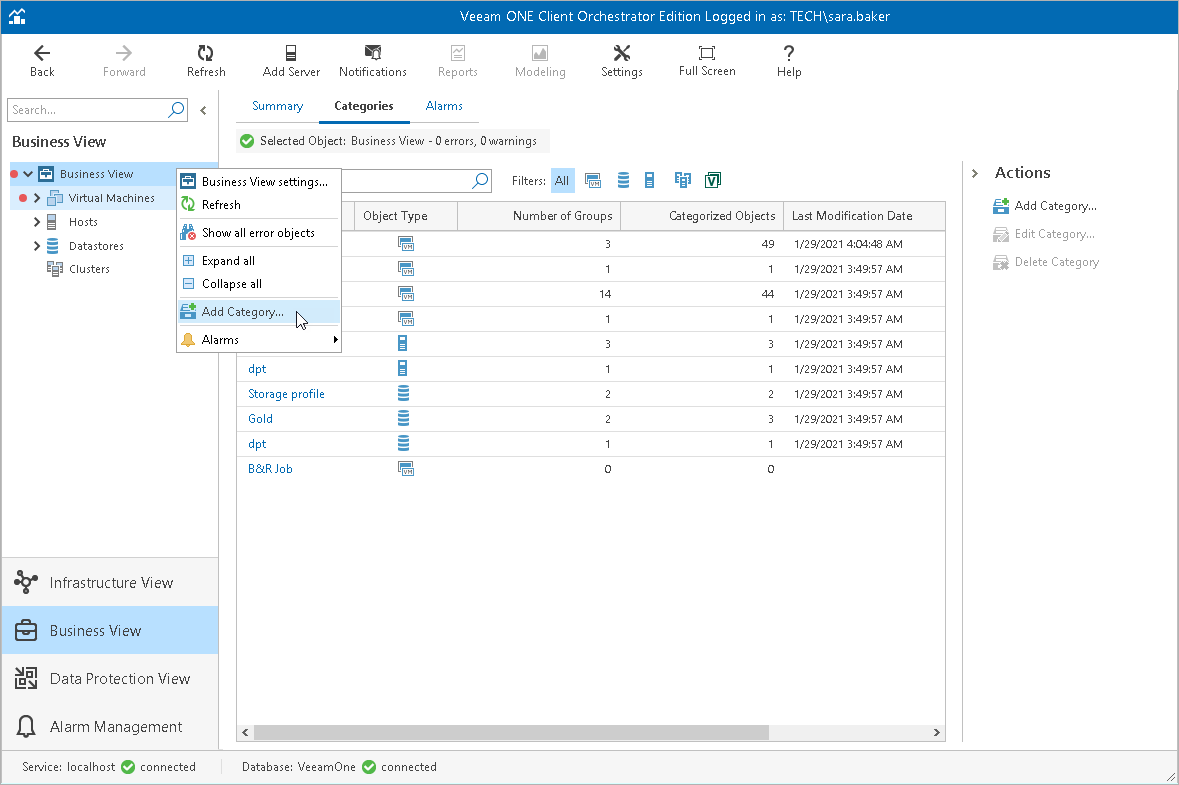1179x785 pixels.
Task: Click Add Category in Actions pane
Action: [1055, 206]
